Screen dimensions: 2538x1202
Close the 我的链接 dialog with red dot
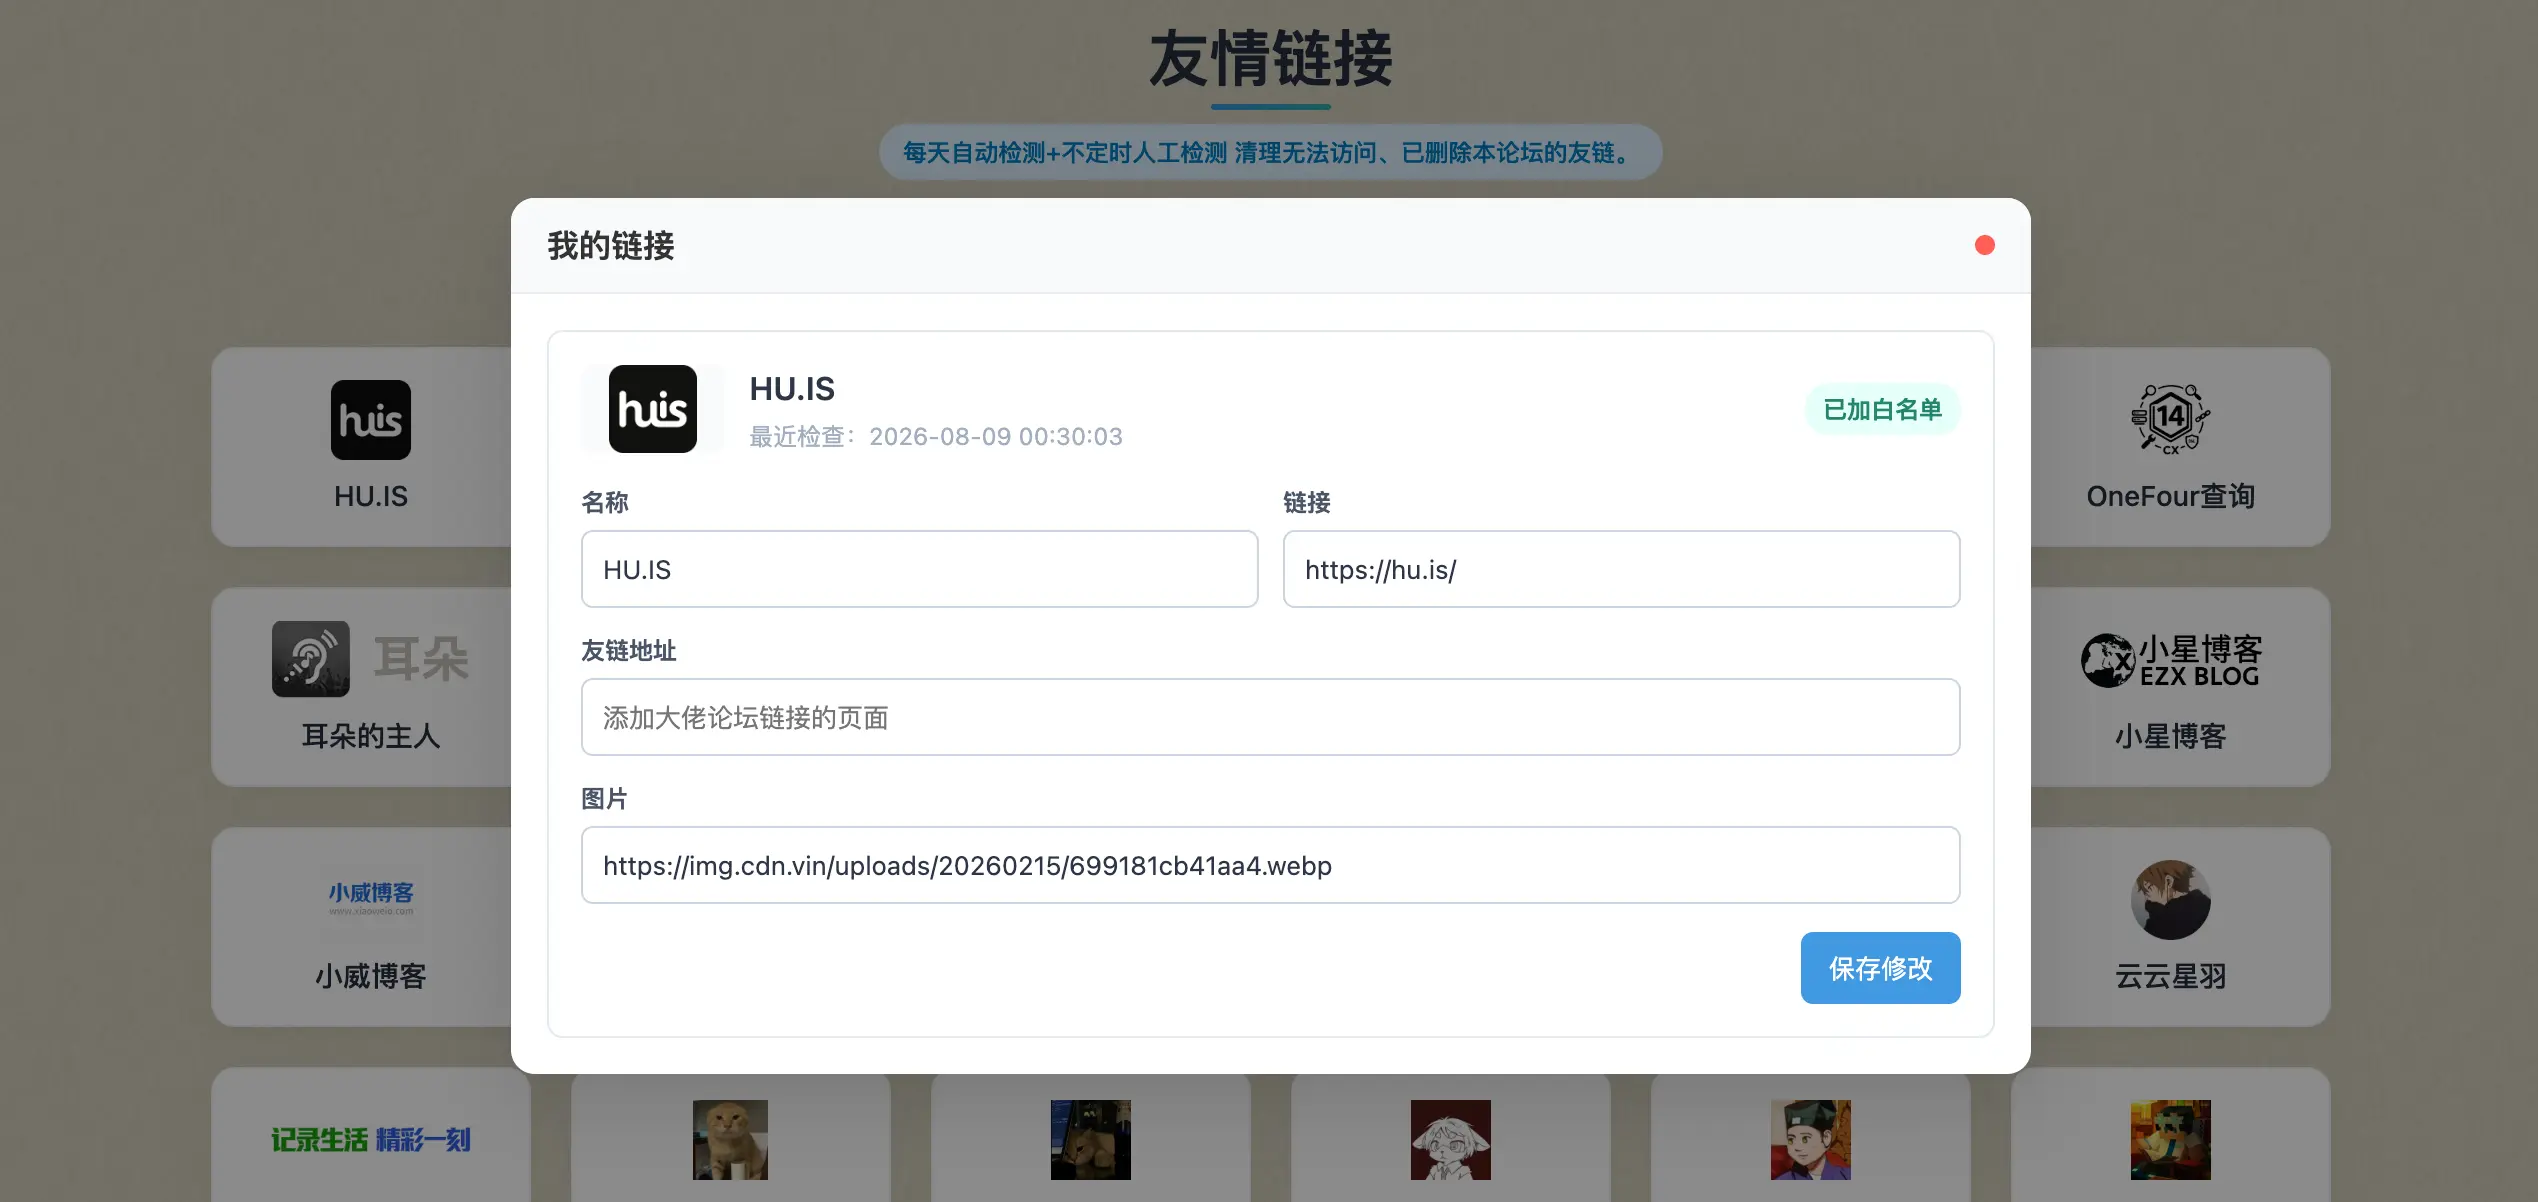coord(1984,245)
